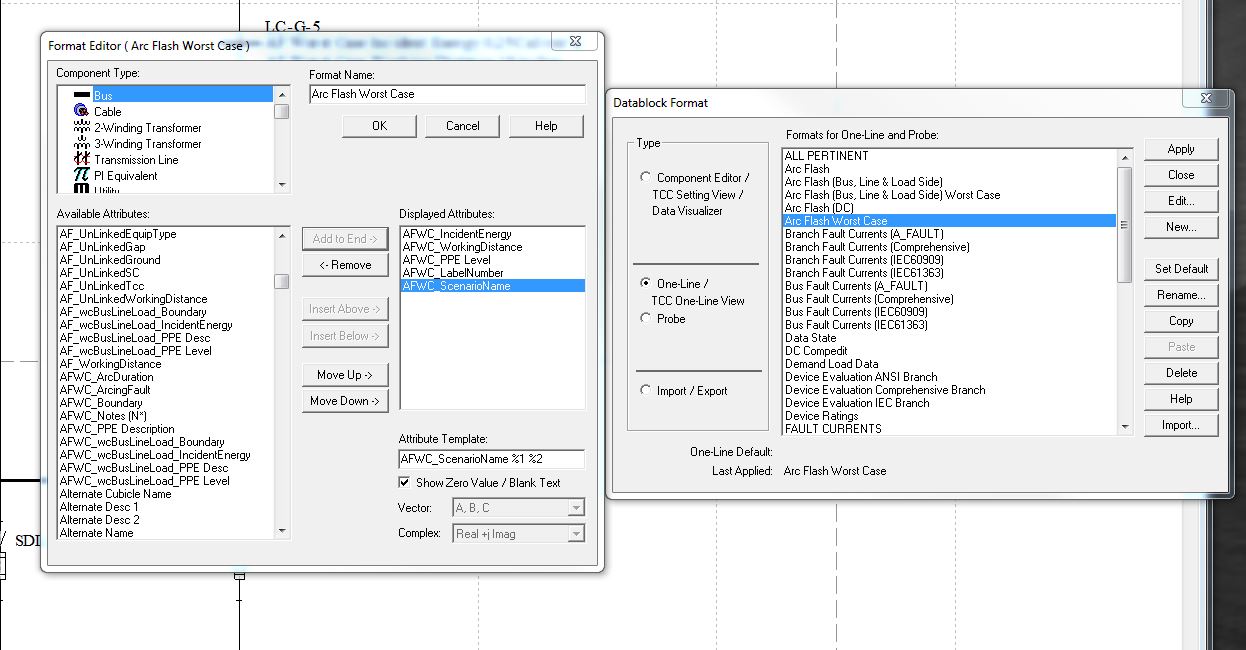Click the Attribute Template input field
Screen dimensions: 1246x650
tap(491, 459)
